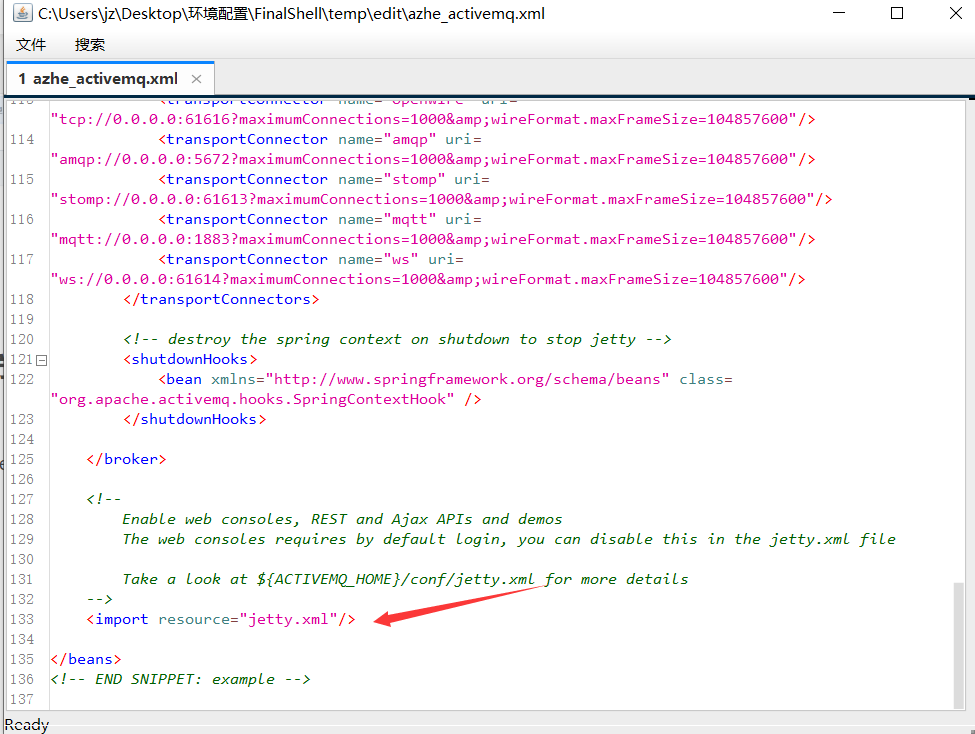
Task: Click line number 121 in the gutter
Action: point(22,359)
